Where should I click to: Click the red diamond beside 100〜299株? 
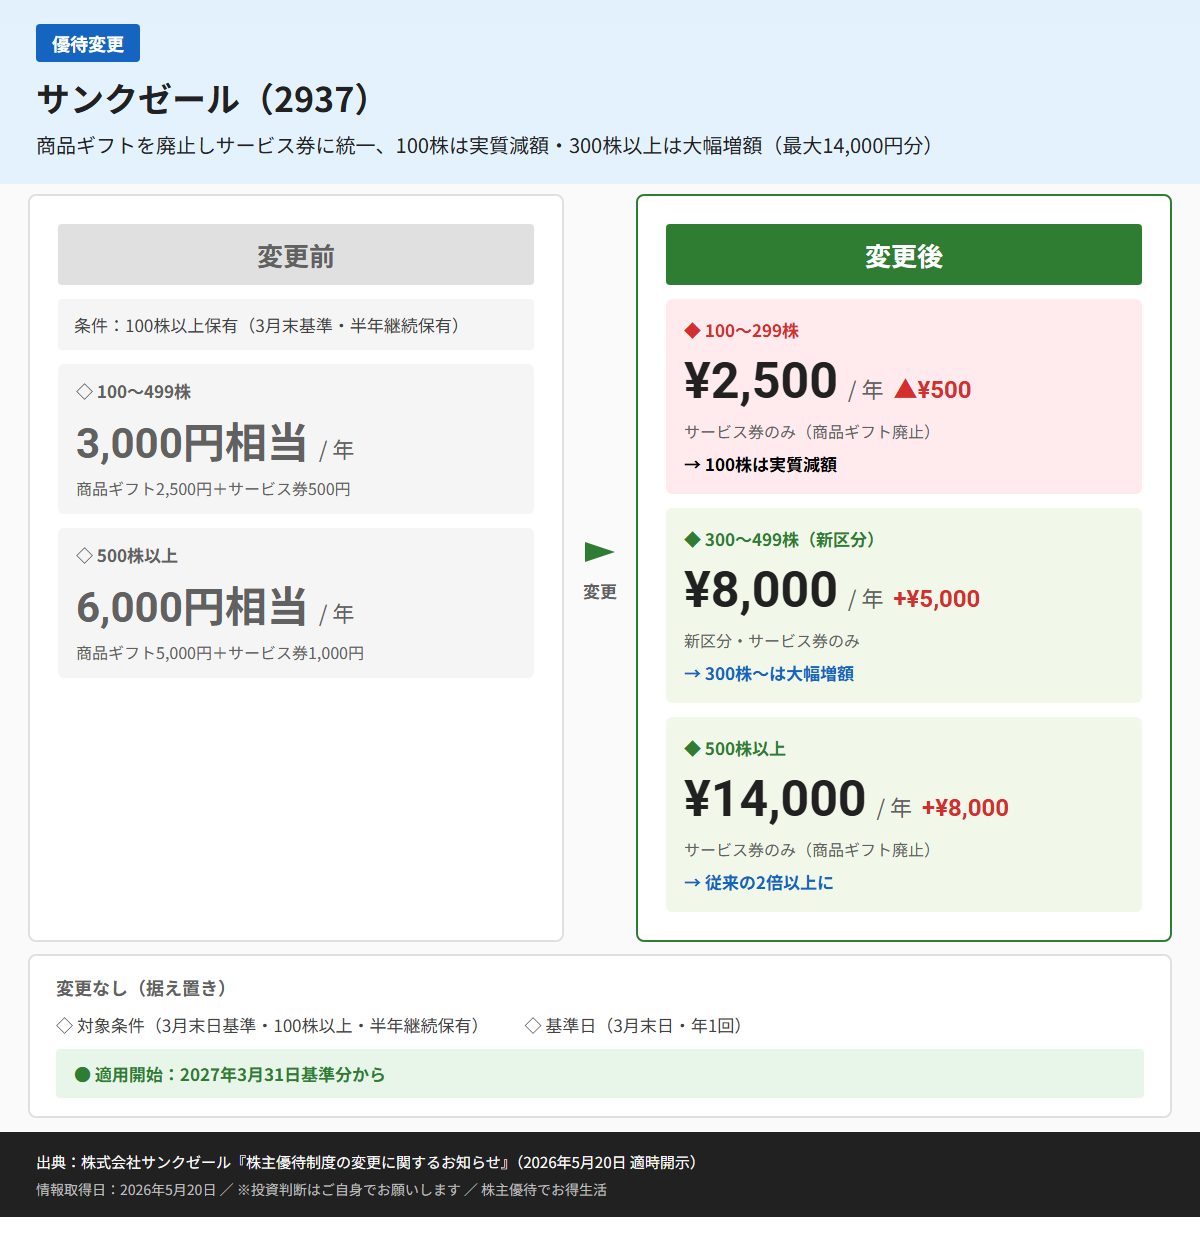pos(691,331)
